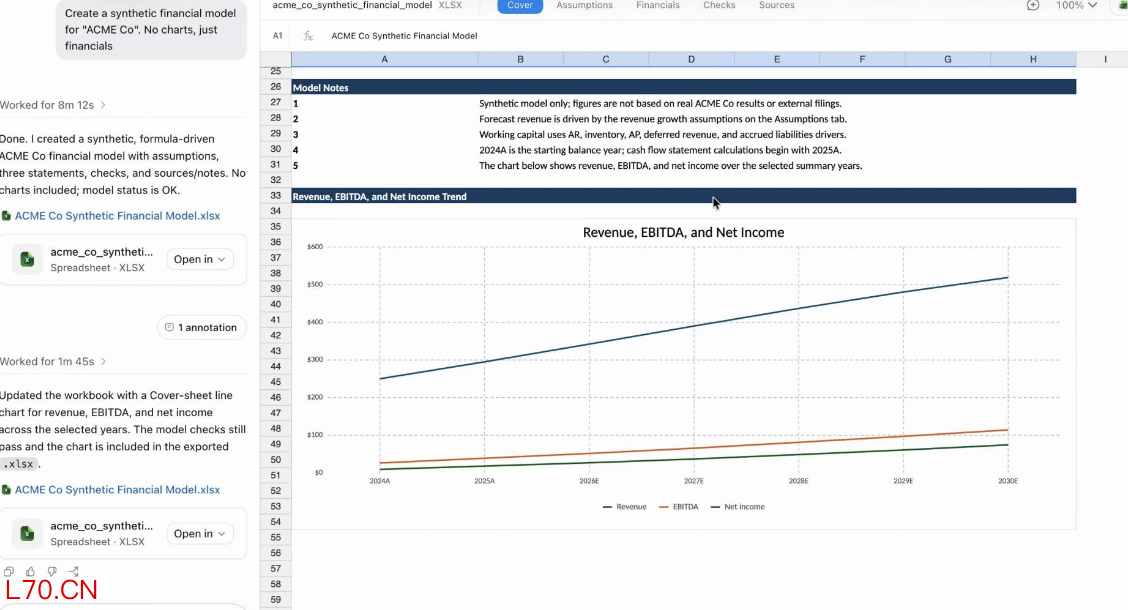View the 1 annotation button

tap(201, 327)
